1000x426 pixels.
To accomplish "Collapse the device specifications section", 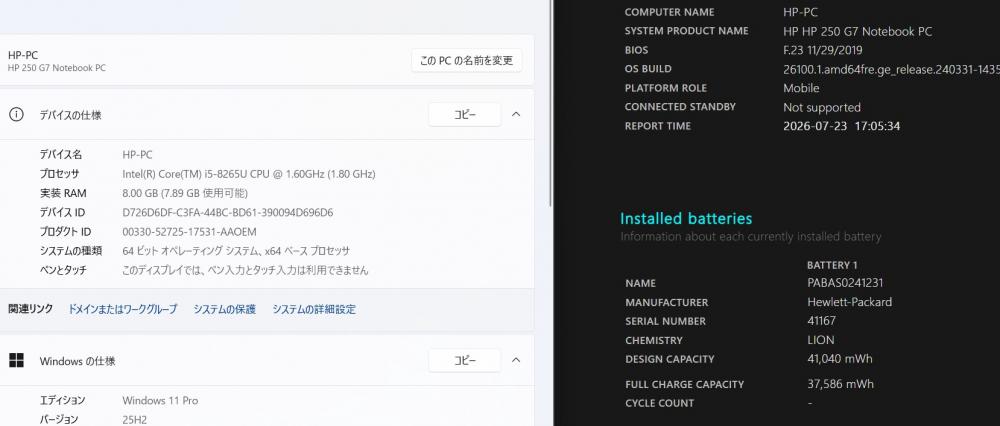I will pos(517,115).
